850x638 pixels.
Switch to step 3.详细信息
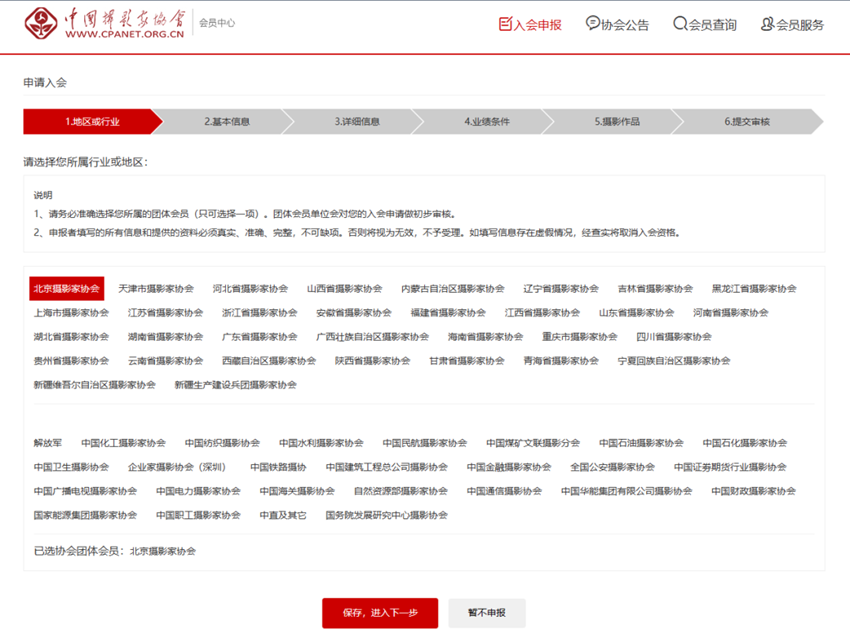(357, 121)
